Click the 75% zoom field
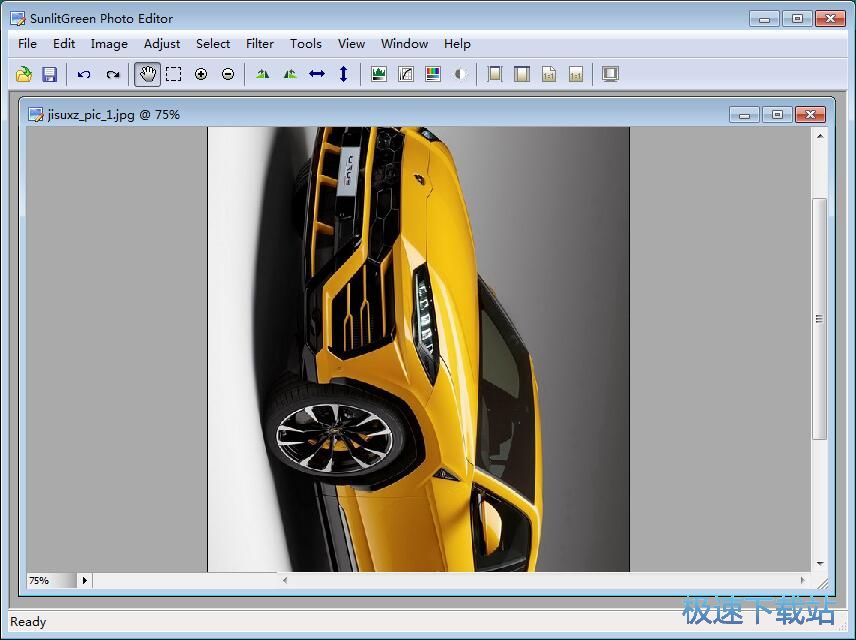This screenshot has height=640, width=856. pyautogui.click(x=52, y=580)
